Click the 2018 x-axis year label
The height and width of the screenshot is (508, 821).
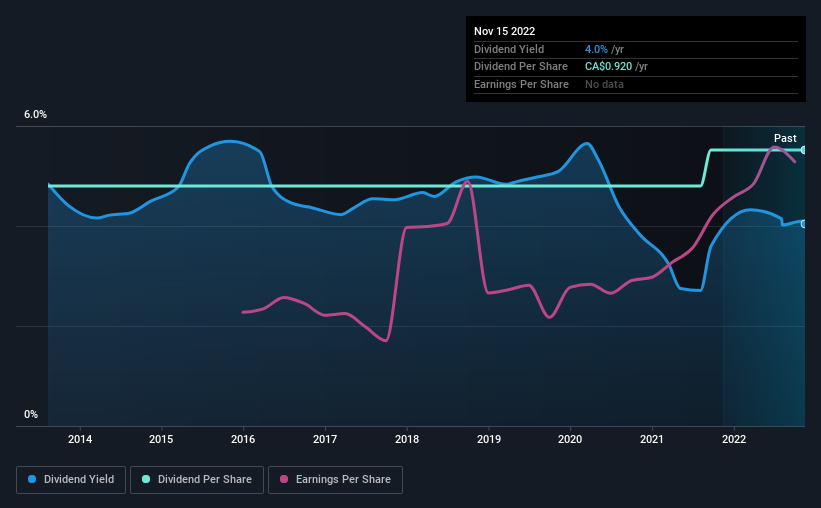click(407, 439)
